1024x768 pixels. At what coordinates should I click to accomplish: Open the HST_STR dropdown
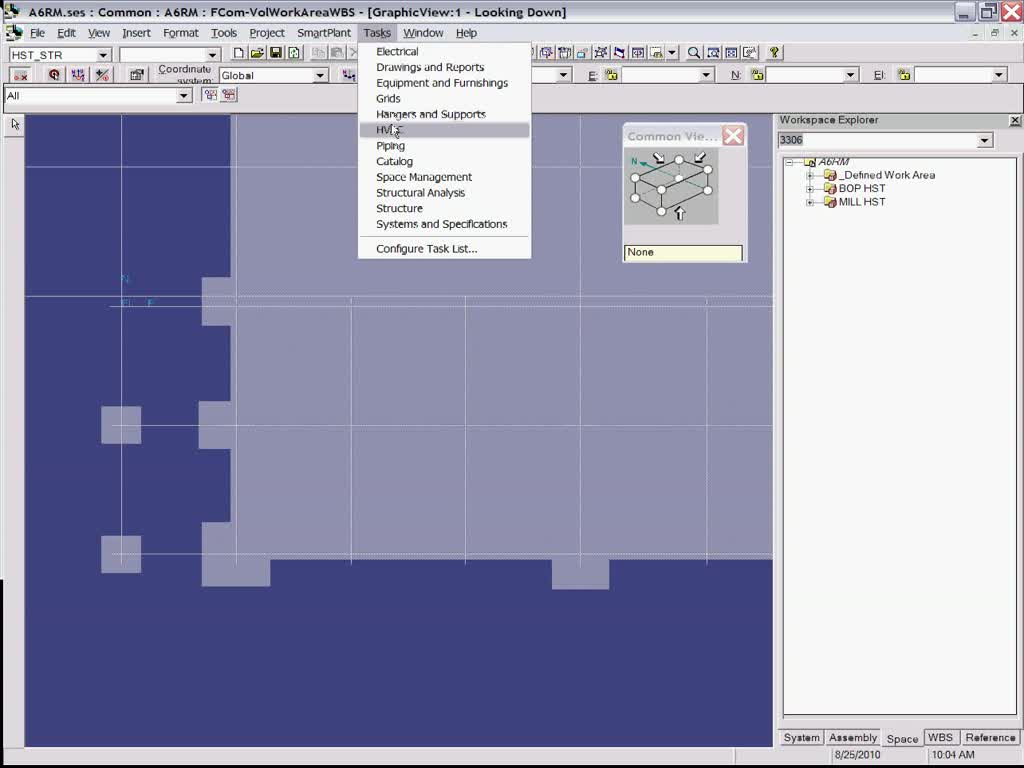click(x=103, y=55)
